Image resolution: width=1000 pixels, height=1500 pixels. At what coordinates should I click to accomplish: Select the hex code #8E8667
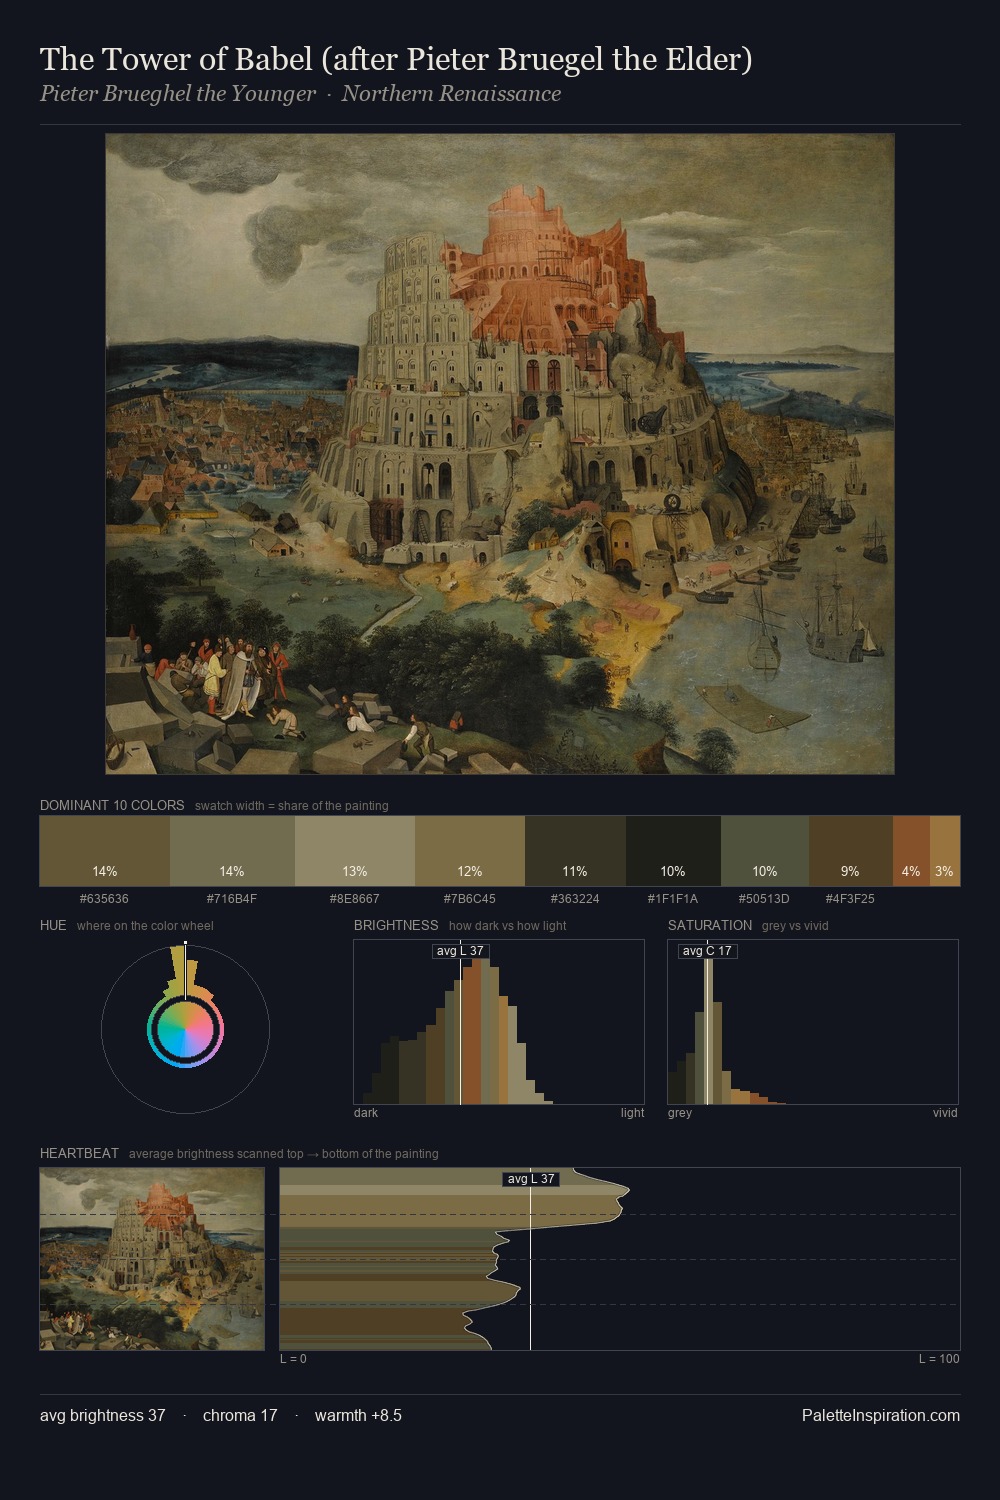tap(355, 899)
